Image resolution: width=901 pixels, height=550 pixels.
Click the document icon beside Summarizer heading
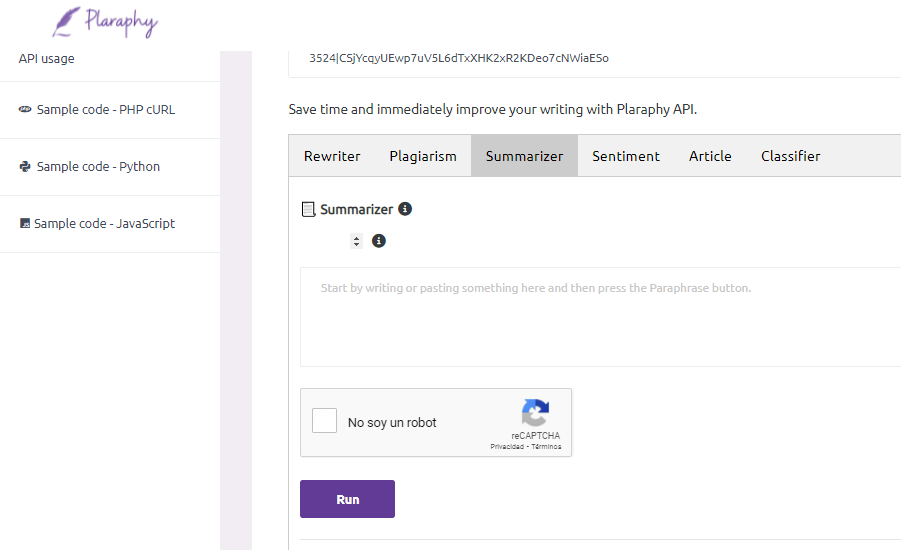tap(309, 210)
